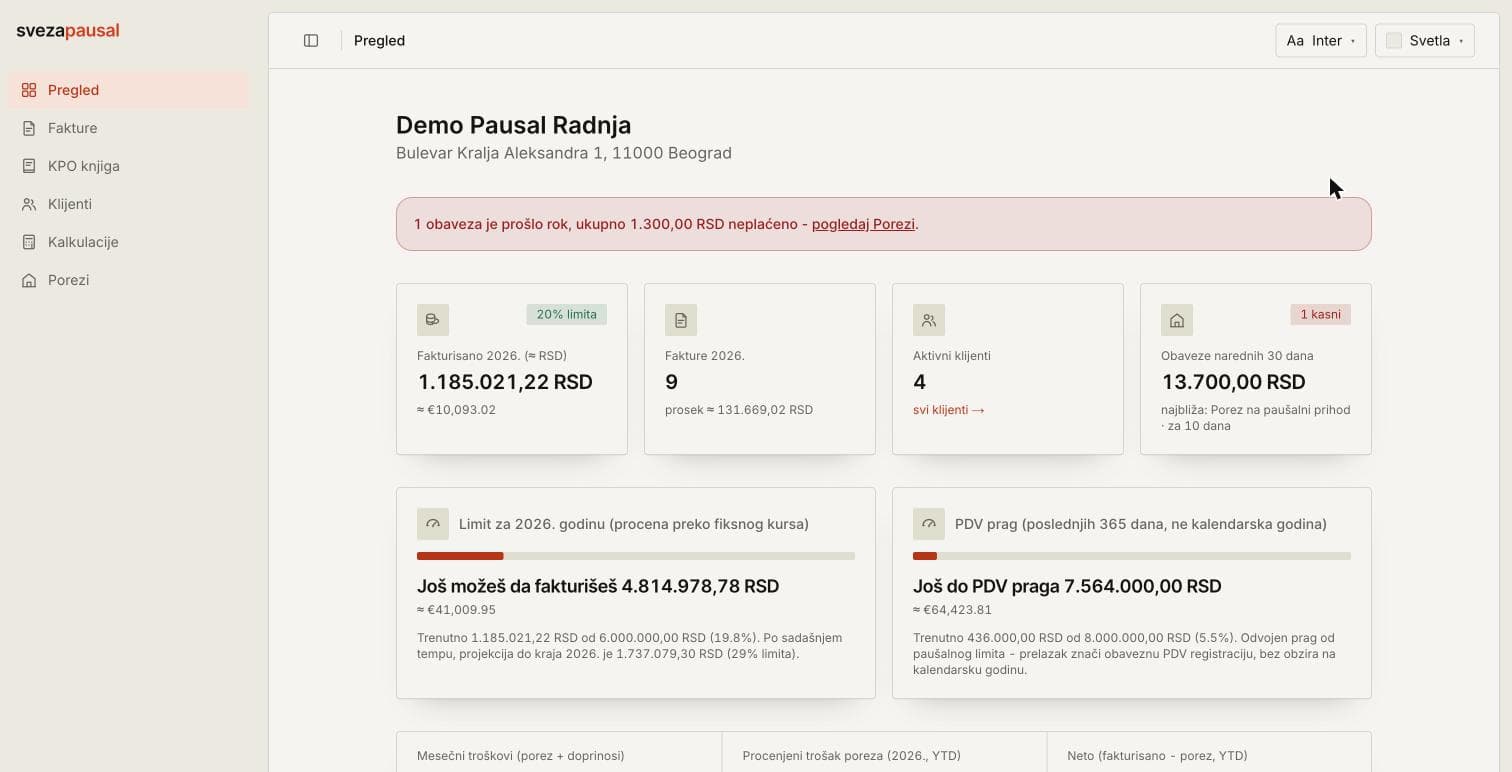The height and width of the screenshot is (772, 1512).
Task: Click the Pregled grid icon in sidebar
Action: click(x=29, y=90)
